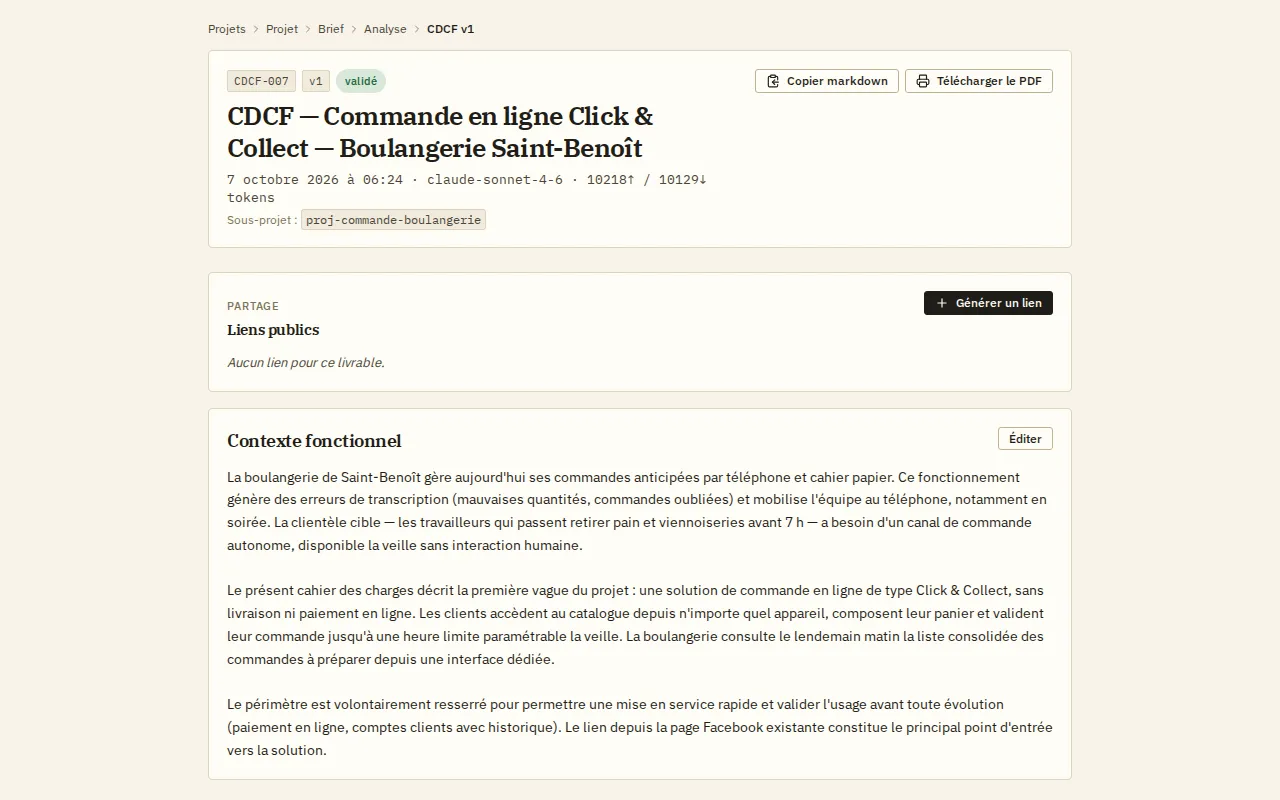Open the Projets breadcrumb link
Viewport: 1280px width, 800px height.
pos(227,29)
